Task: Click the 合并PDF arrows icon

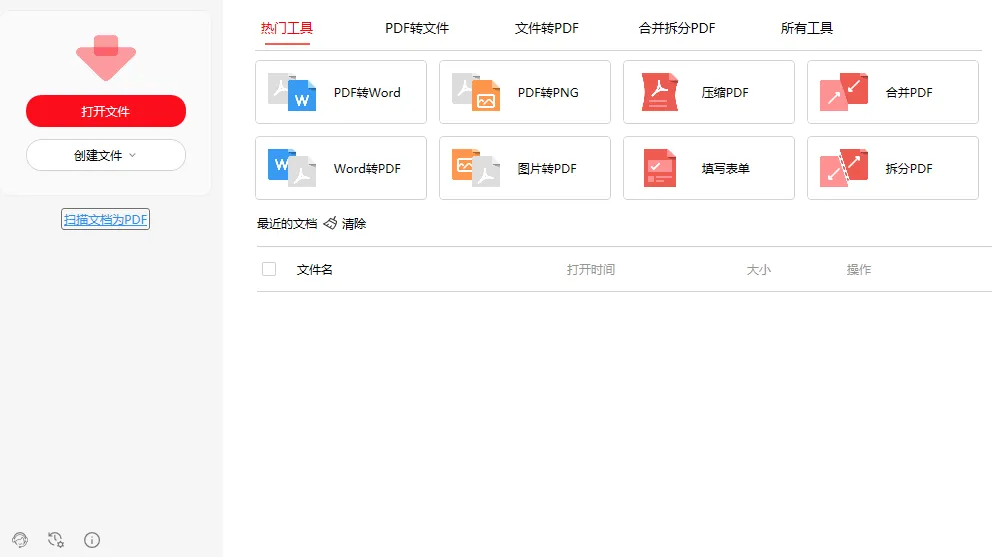Action: tap(844, 92)
